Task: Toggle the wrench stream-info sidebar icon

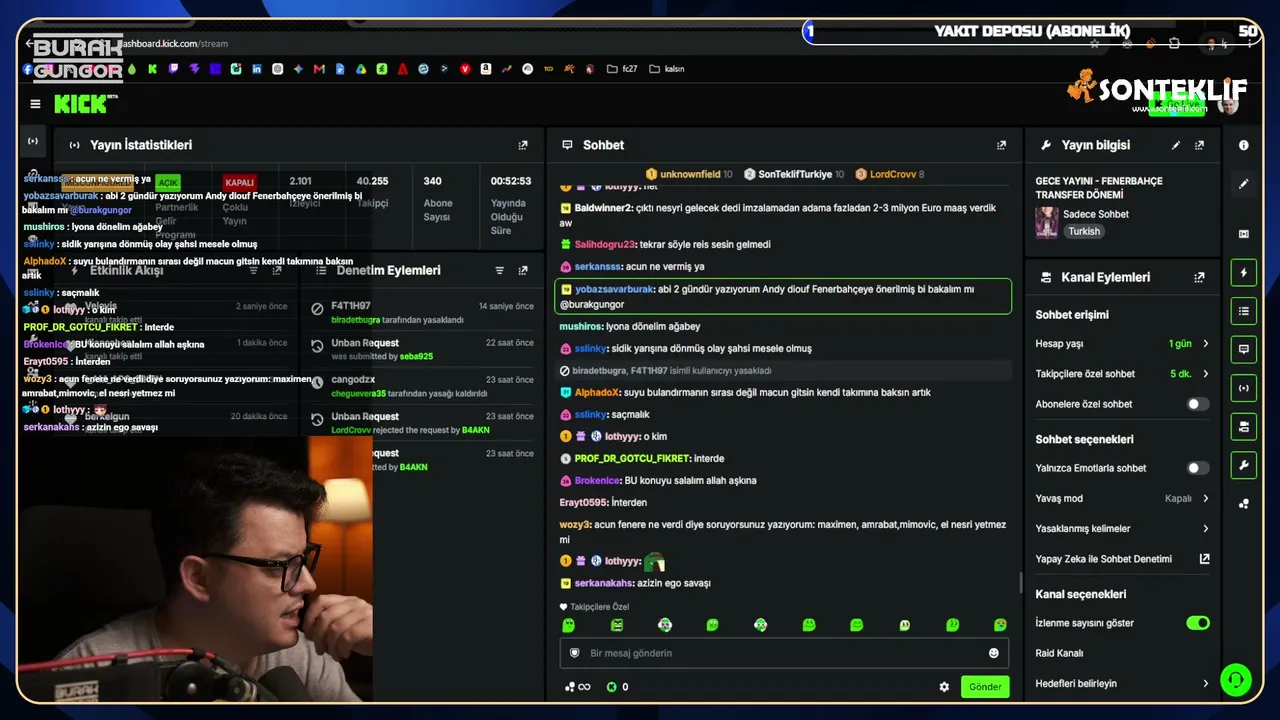Action: pos(1244,465)
